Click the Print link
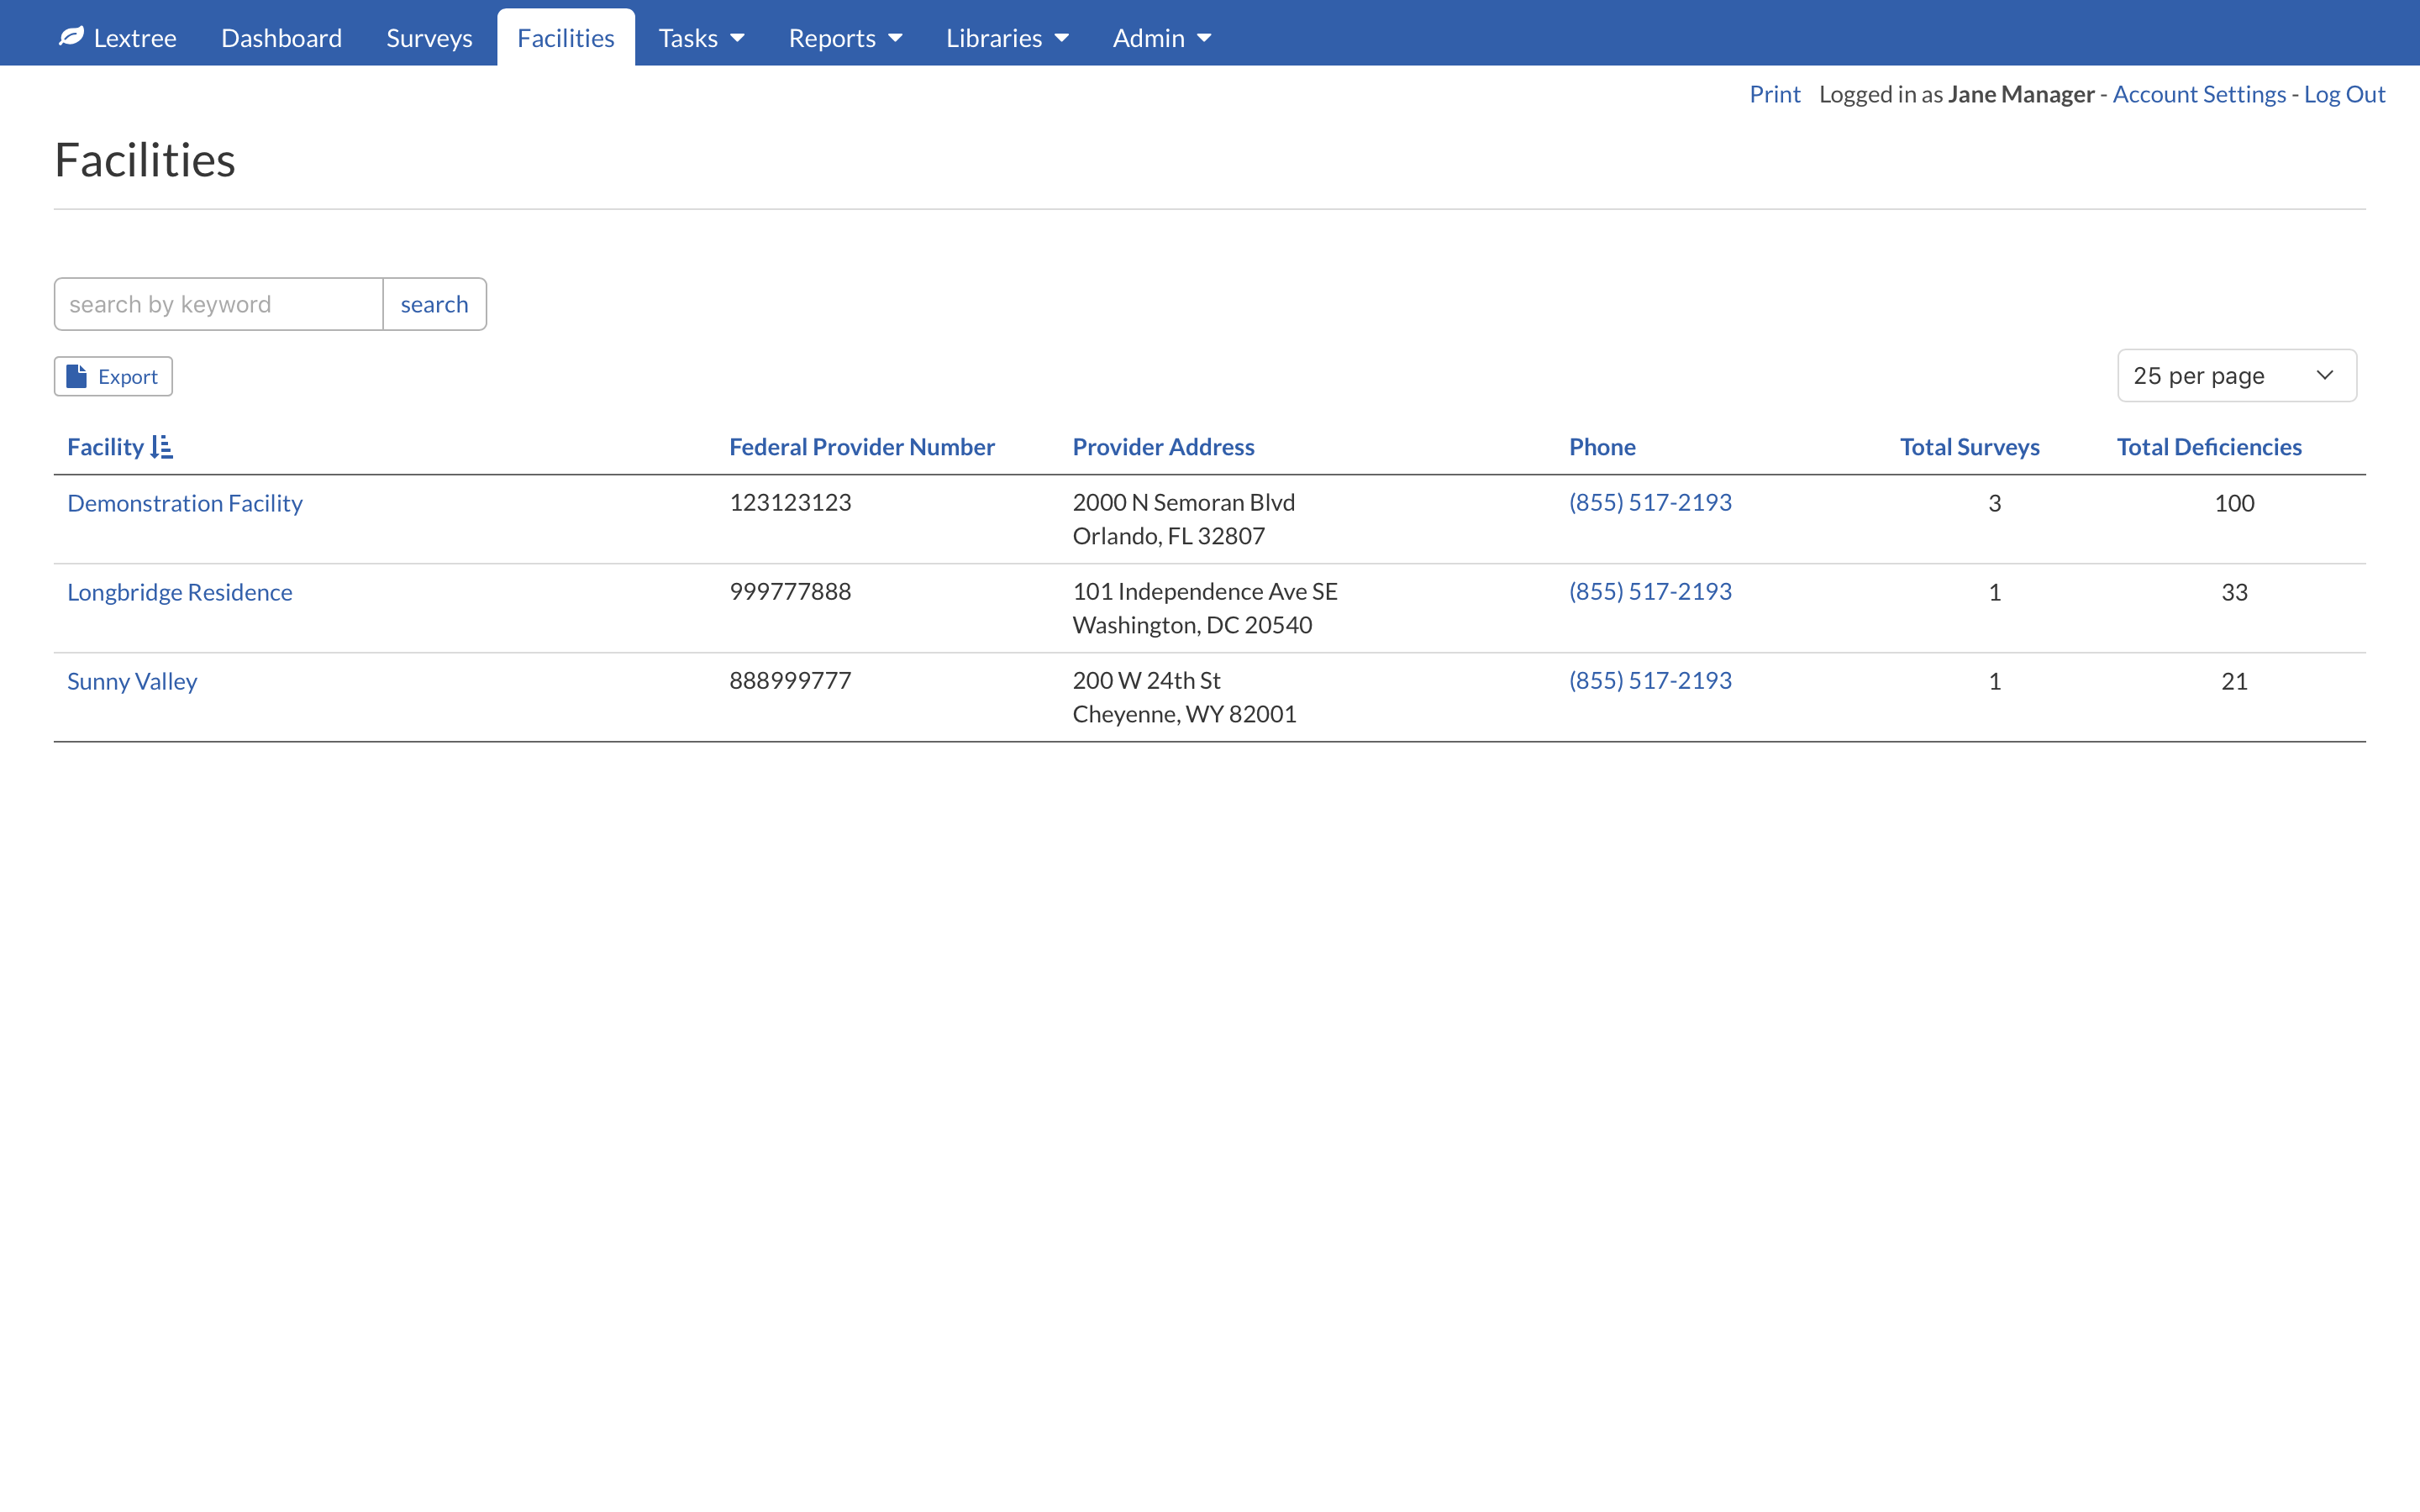Viewport: 2420px width, 1512px height. (1774, 94)
